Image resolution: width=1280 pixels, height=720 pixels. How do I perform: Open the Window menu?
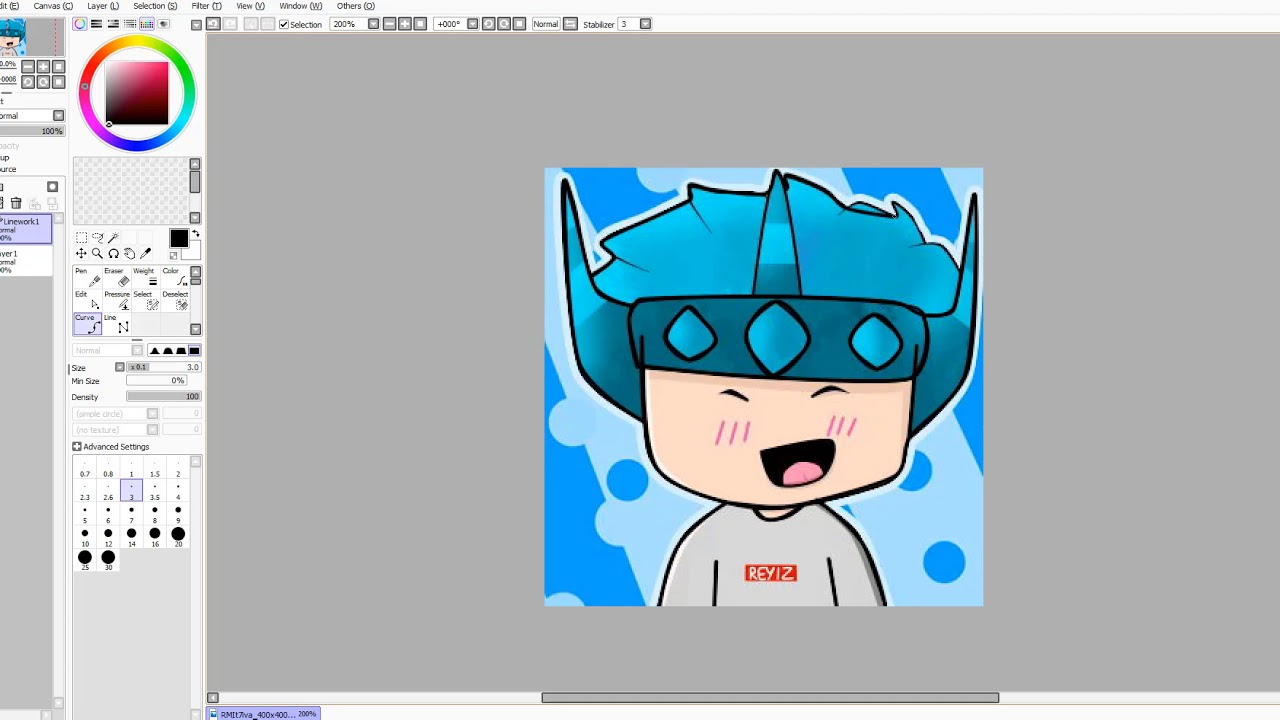[300, 6]
